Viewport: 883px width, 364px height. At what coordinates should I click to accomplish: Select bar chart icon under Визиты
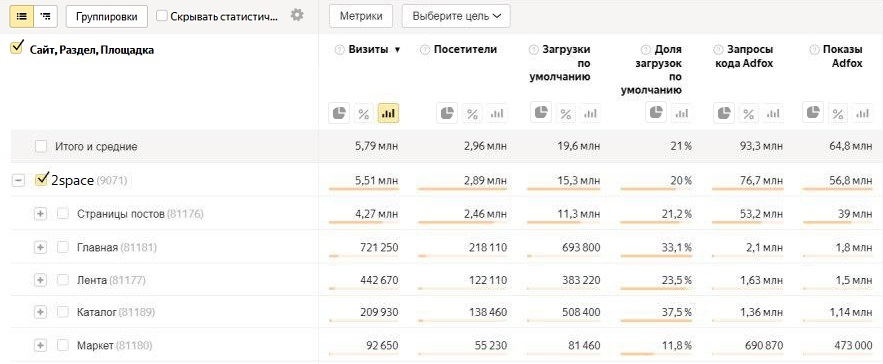point(388,114)
